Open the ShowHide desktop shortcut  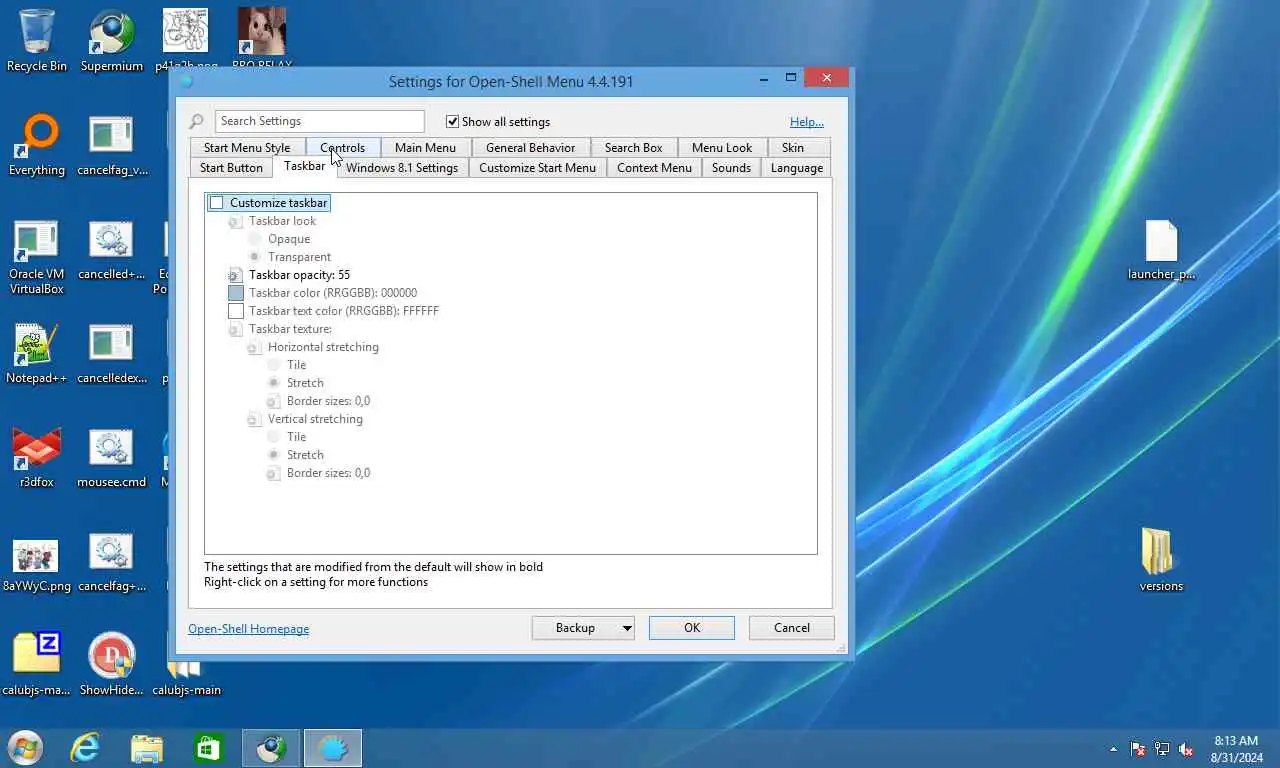(111, 665)
